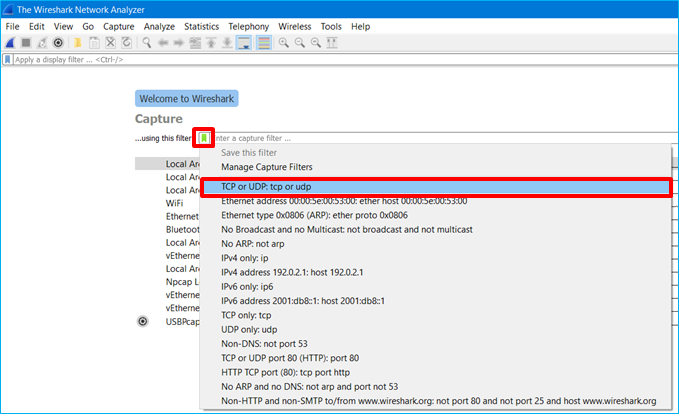This screenshot has height=414, width=679.
Task: Go forward in packet history
Action: [179, 43]
